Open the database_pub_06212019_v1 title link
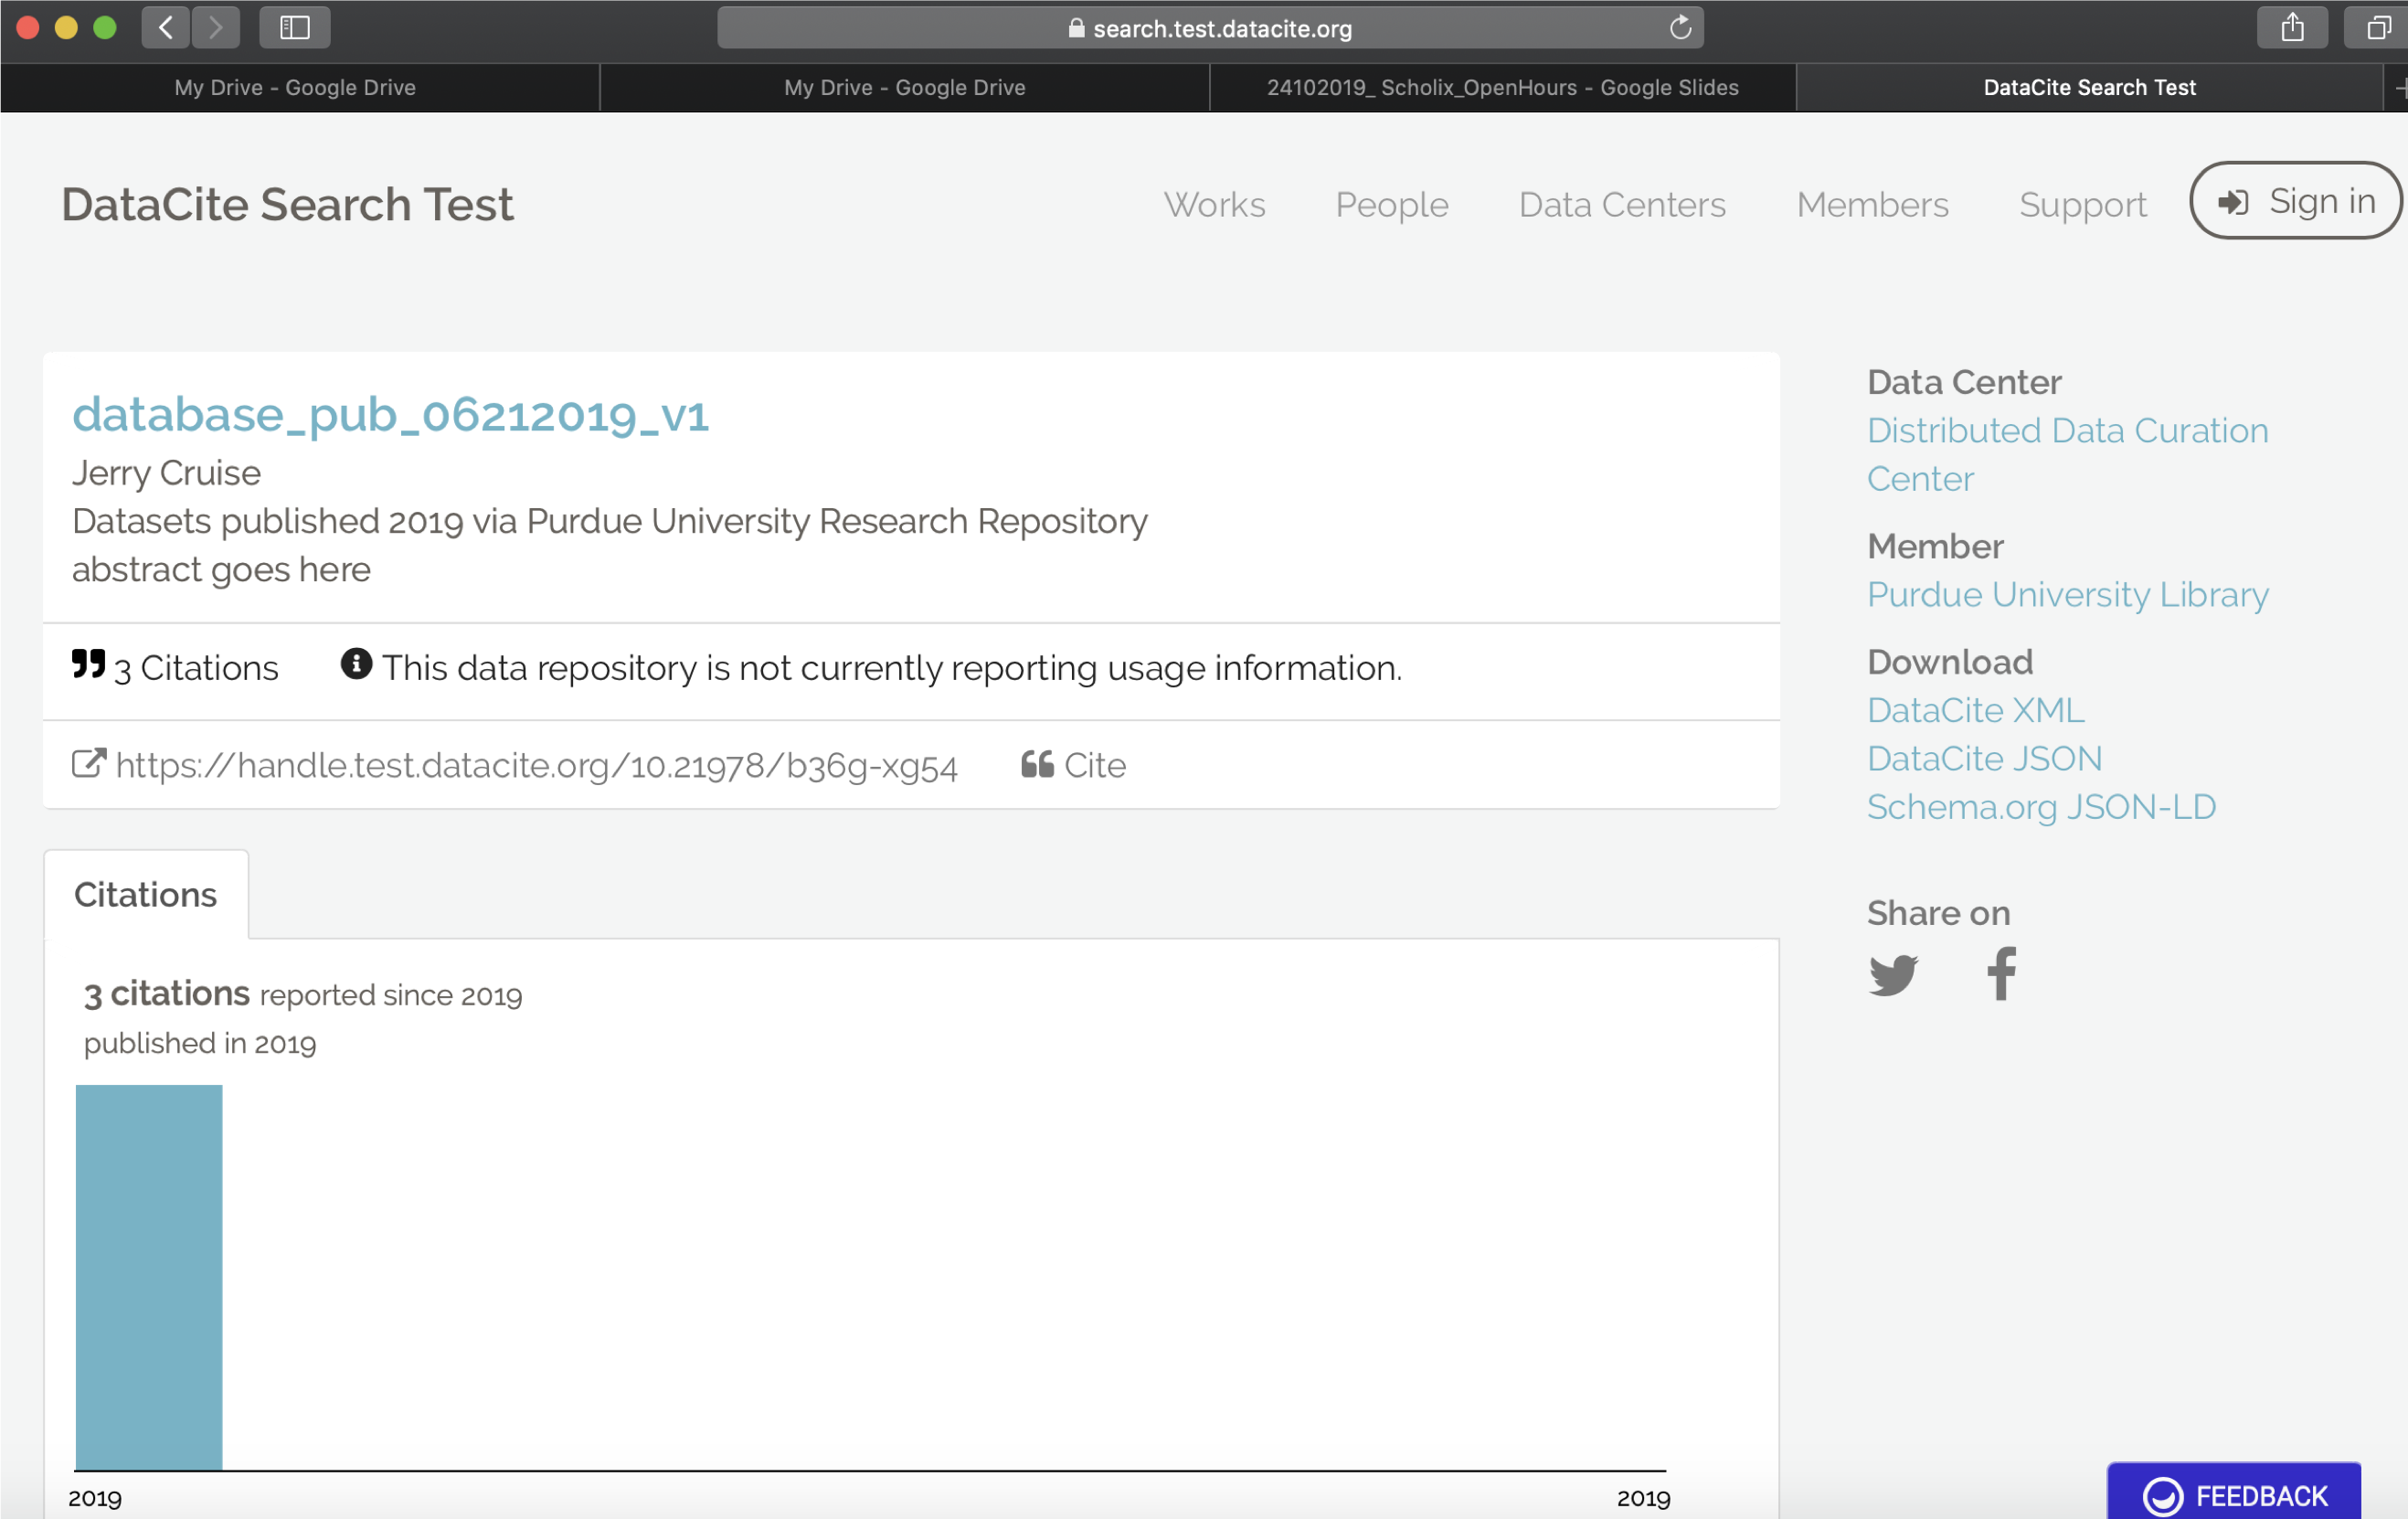This screenshot has width=2408, height=1519. (390, 414)
